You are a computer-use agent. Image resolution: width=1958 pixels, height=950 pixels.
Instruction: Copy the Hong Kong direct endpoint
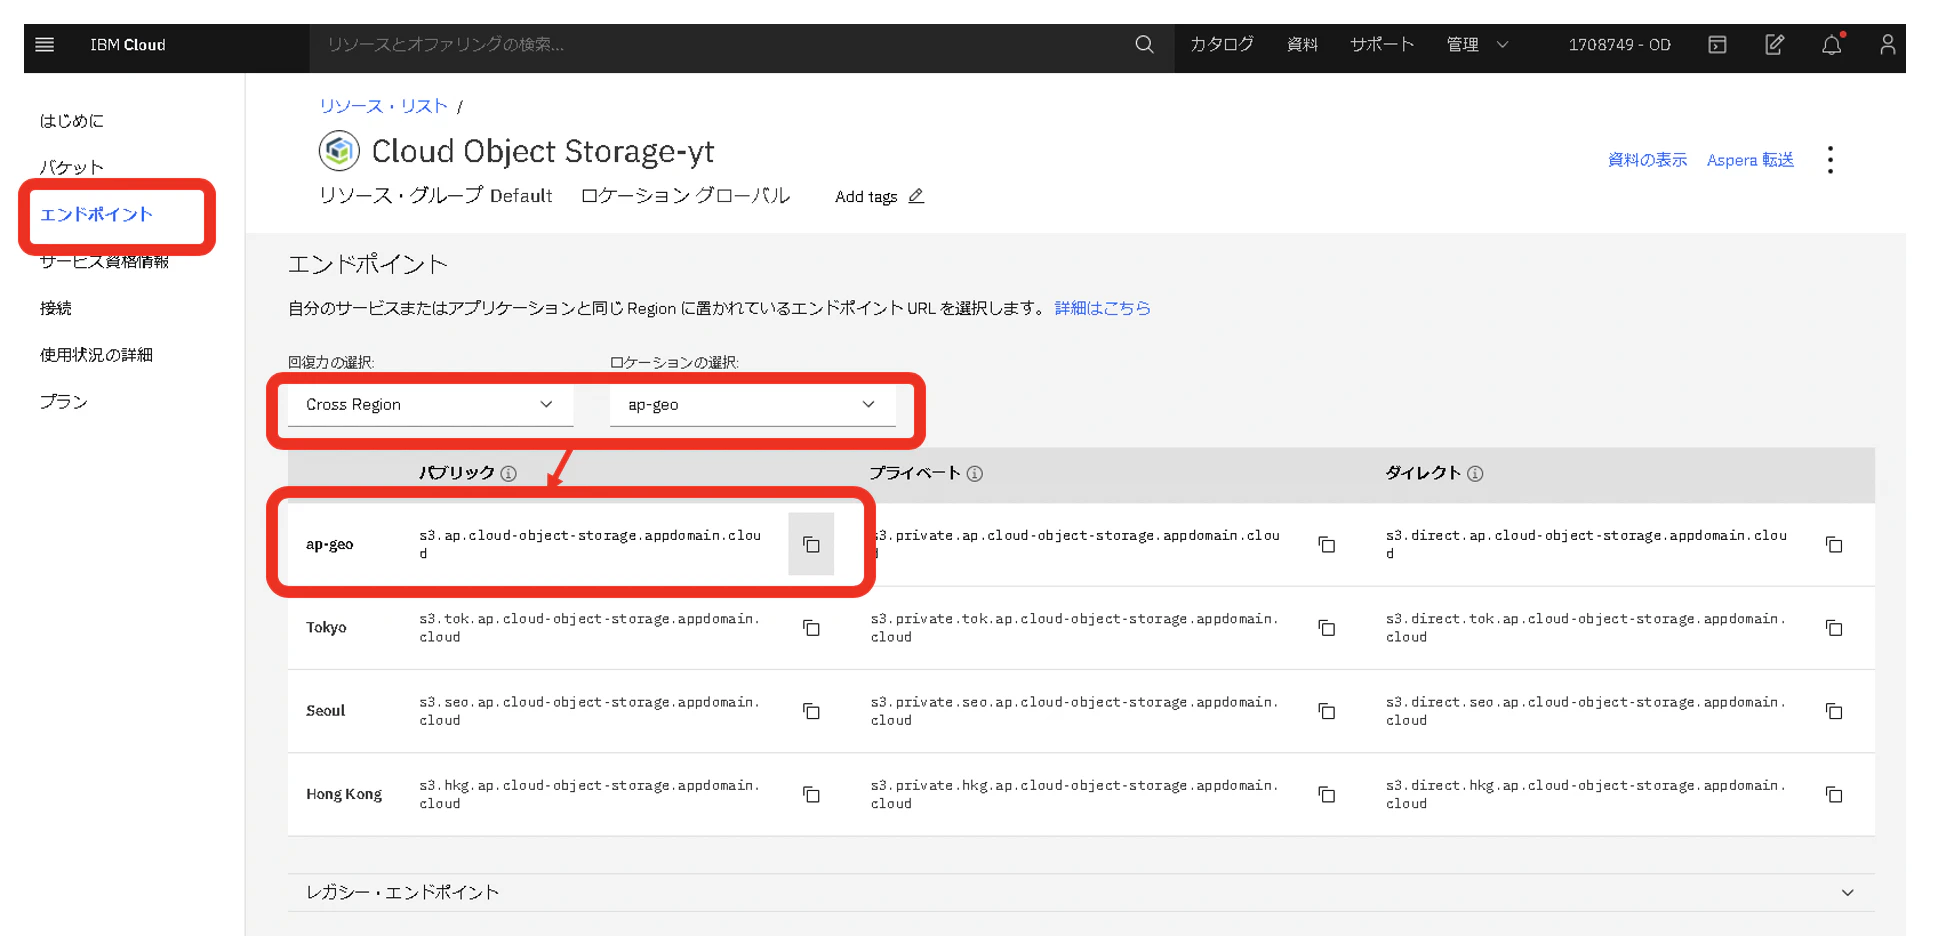pos(1834,795)
